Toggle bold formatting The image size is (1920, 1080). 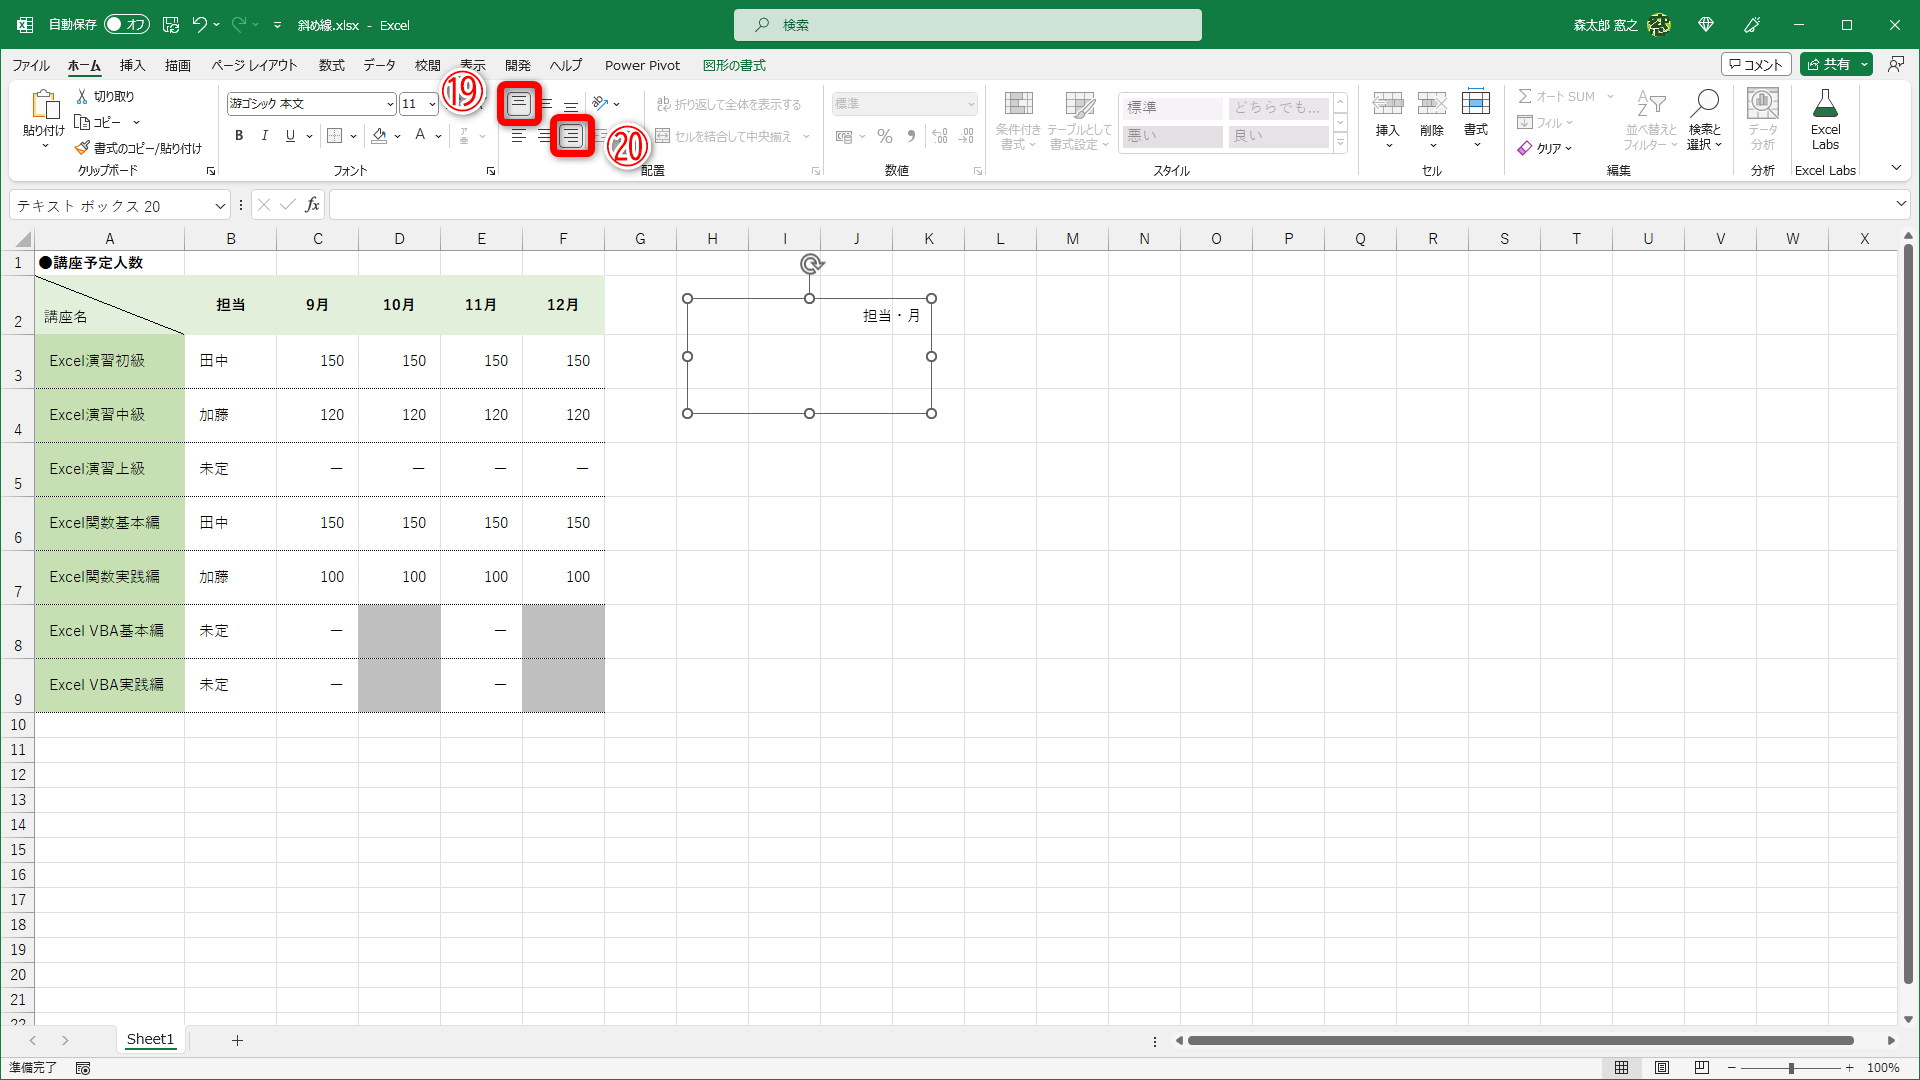pos(239,136)
